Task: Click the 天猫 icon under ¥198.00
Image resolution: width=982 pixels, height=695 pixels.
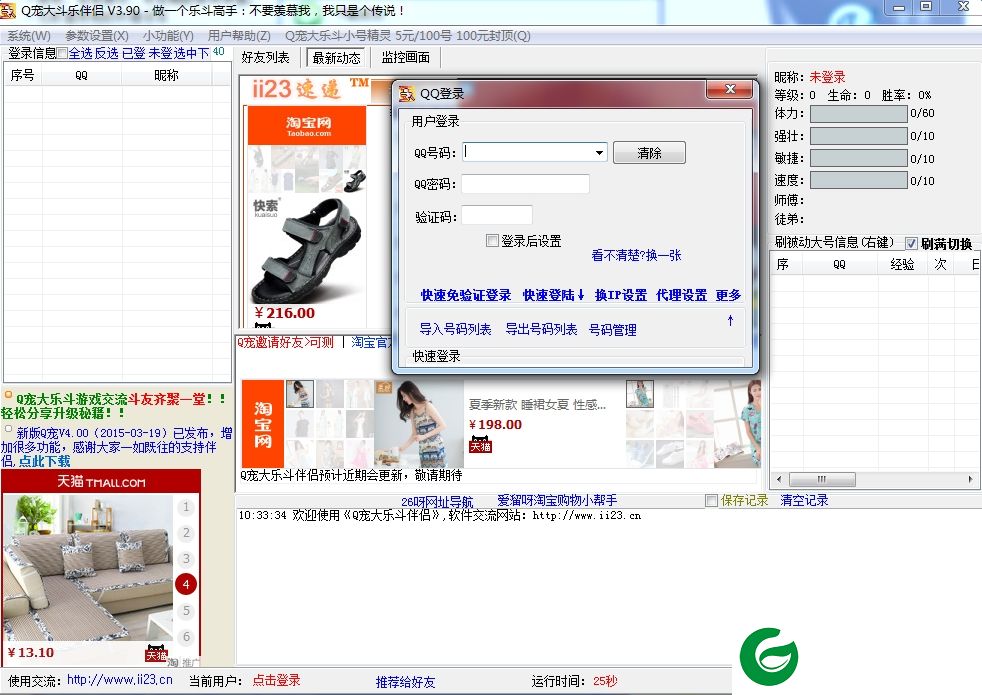Action: tap(480, 445)
